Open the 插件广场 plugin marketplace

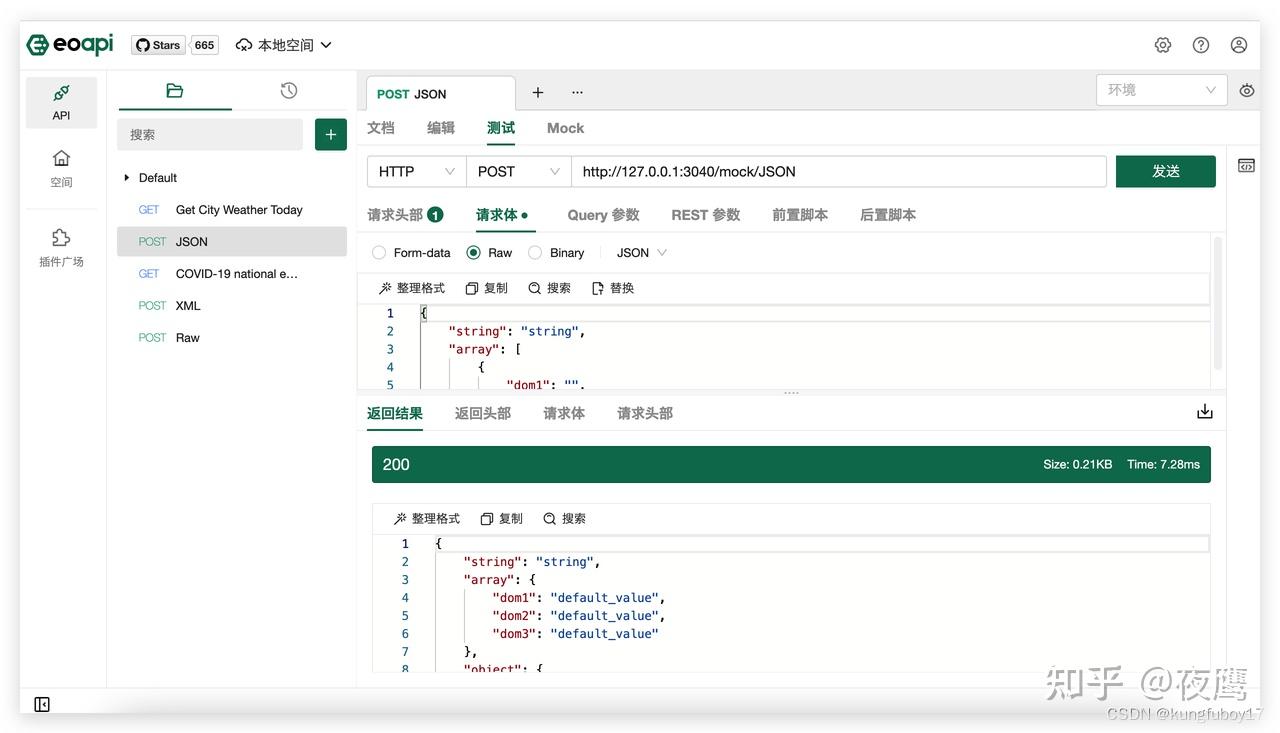pos(61,248)
